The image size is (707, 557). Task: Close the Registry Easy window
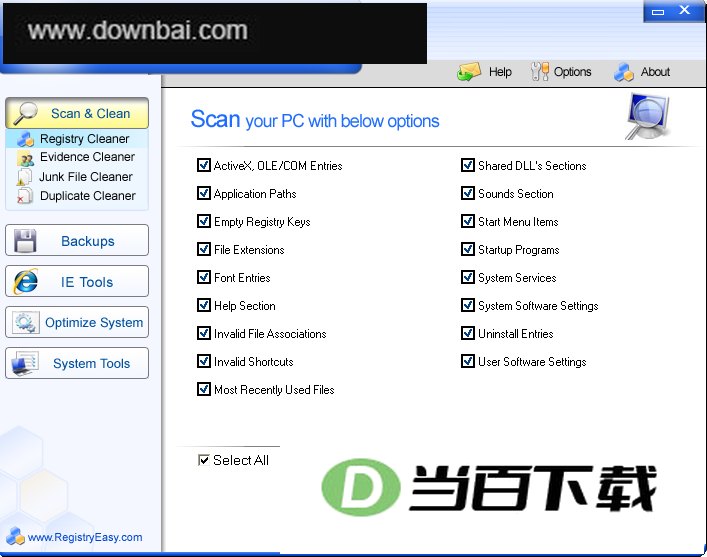(x=685, y=10)
